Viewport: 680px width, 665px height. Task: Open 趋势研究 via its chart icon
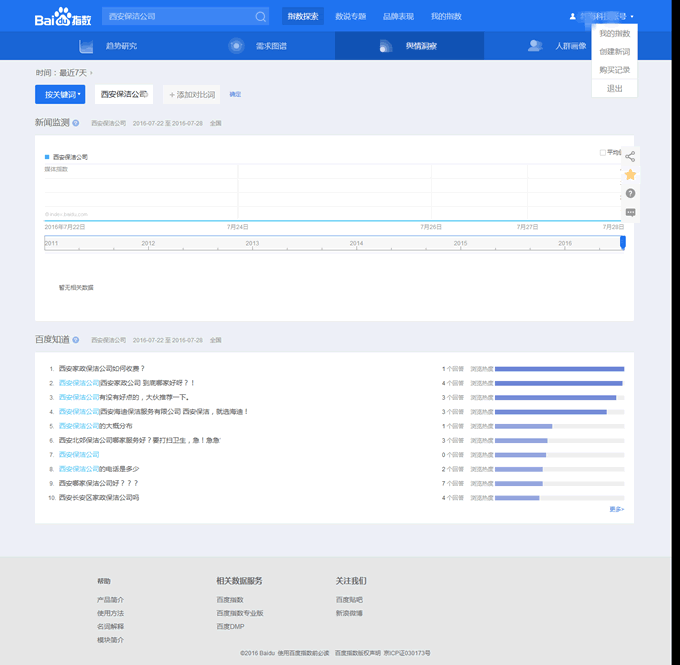[x=86, y=46]
